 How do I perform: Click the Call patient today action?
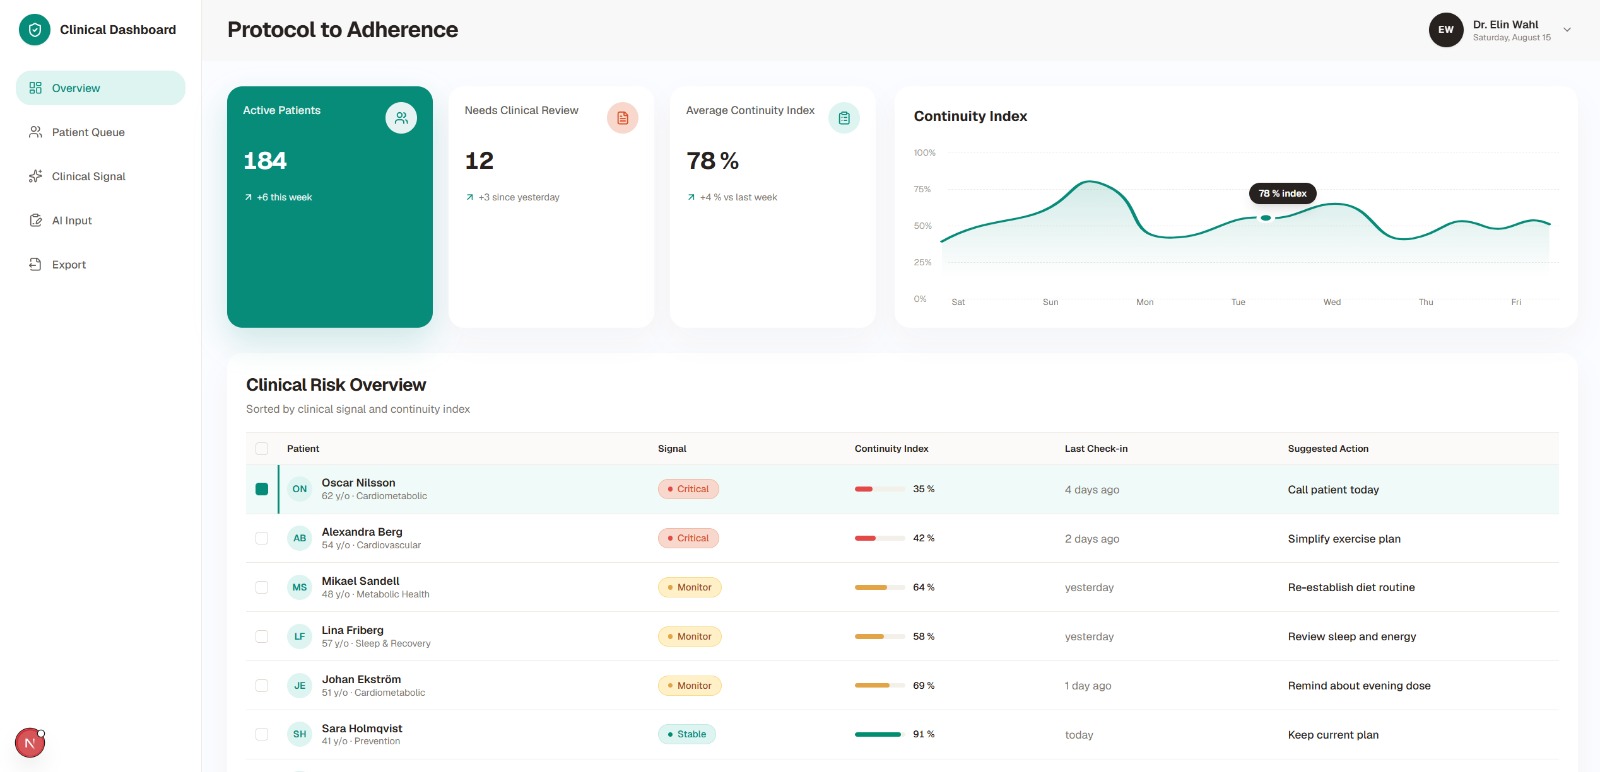[x=1333, y=490]
